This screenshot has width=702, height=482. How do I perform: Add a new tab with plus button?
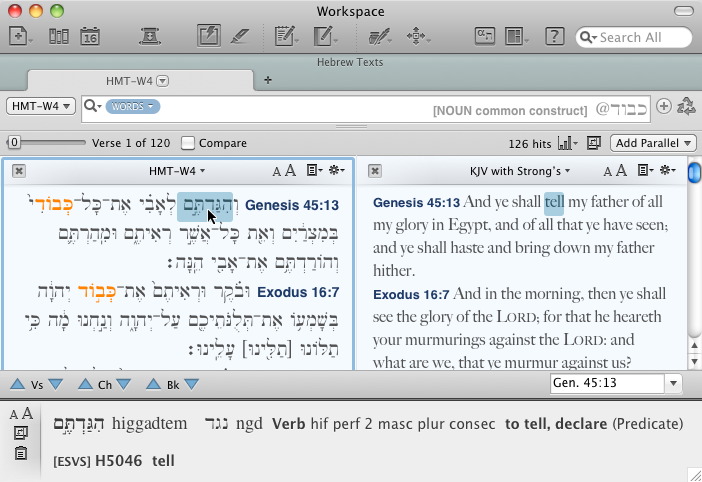(268, 80)
